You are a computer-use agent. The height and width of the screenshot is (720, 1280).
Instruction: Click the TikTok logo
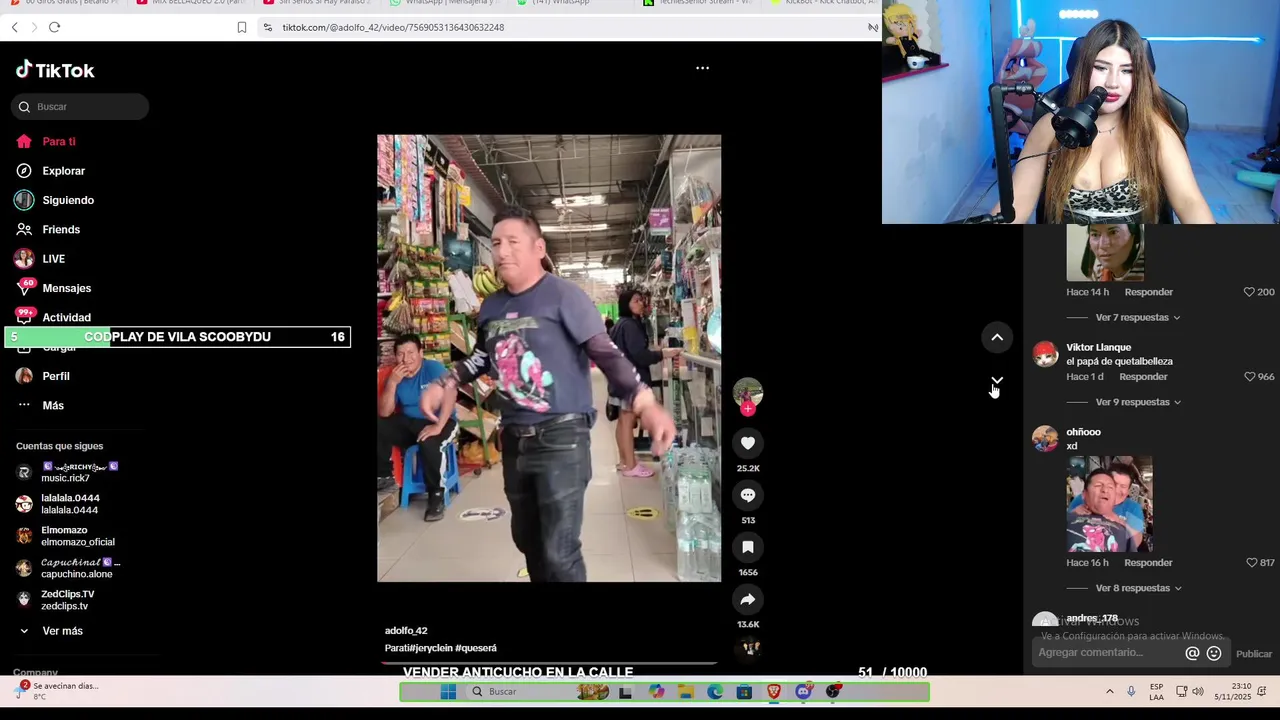click(x=55, y=70)
